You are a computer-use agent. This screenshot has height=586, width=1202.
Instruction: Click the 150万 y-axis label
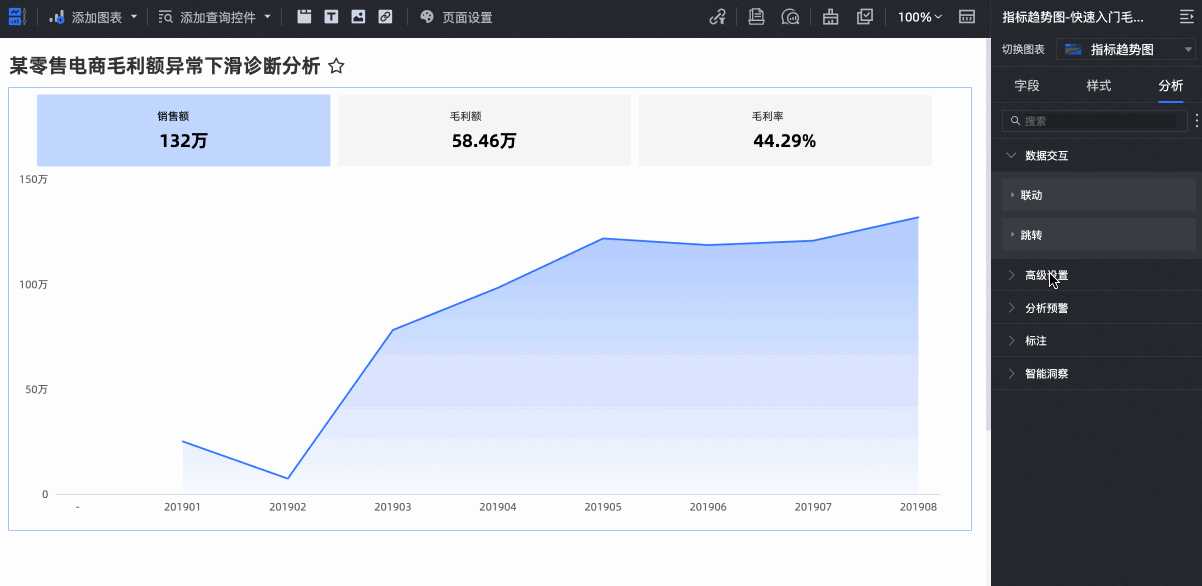[34, 179]
